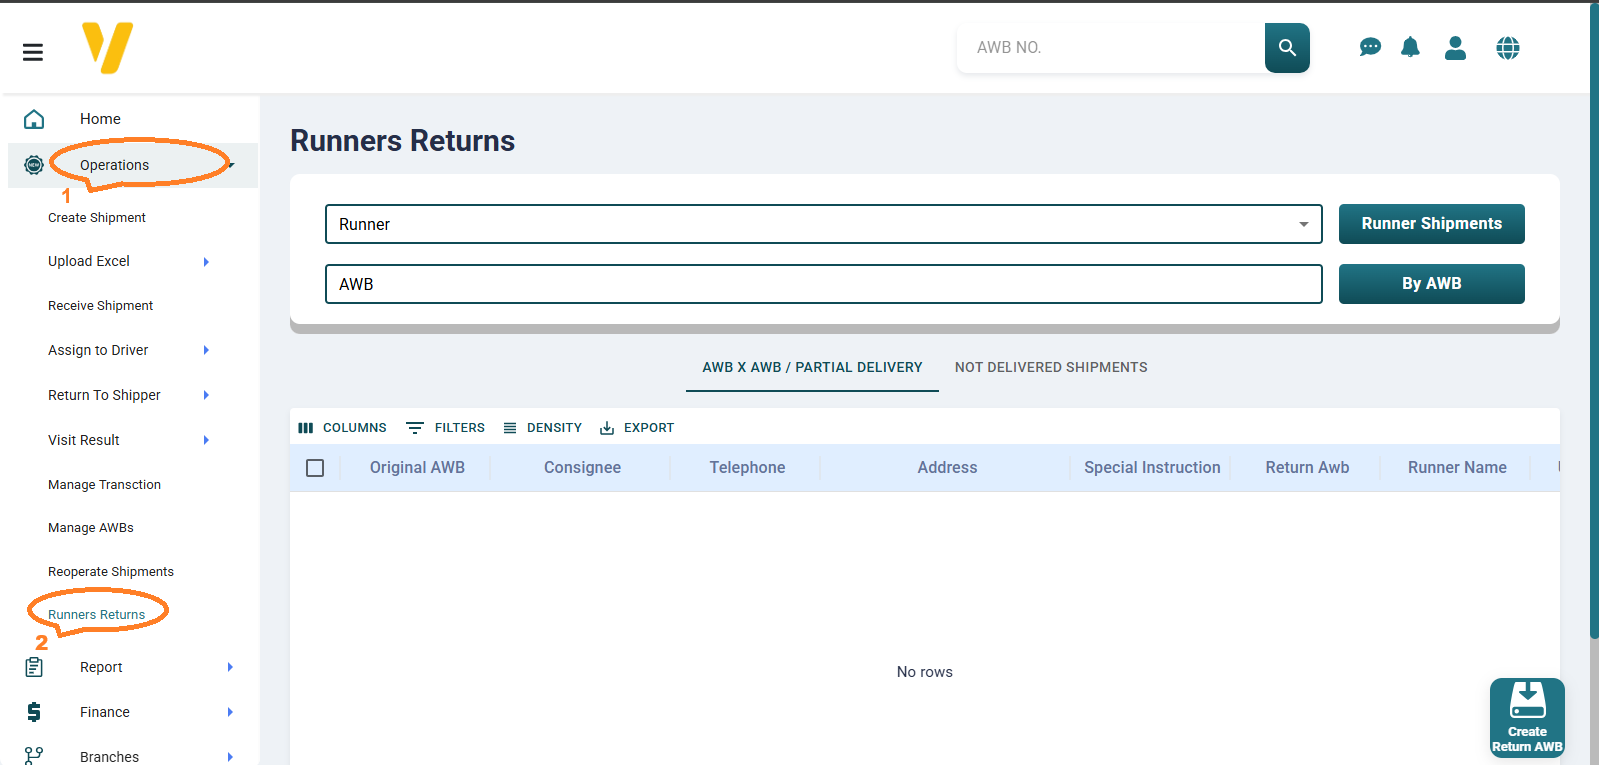Expand the Branches menu arrow
The height and width of the screenshot is (765, 1599).
pyautogui.click(x=230, y=757)
